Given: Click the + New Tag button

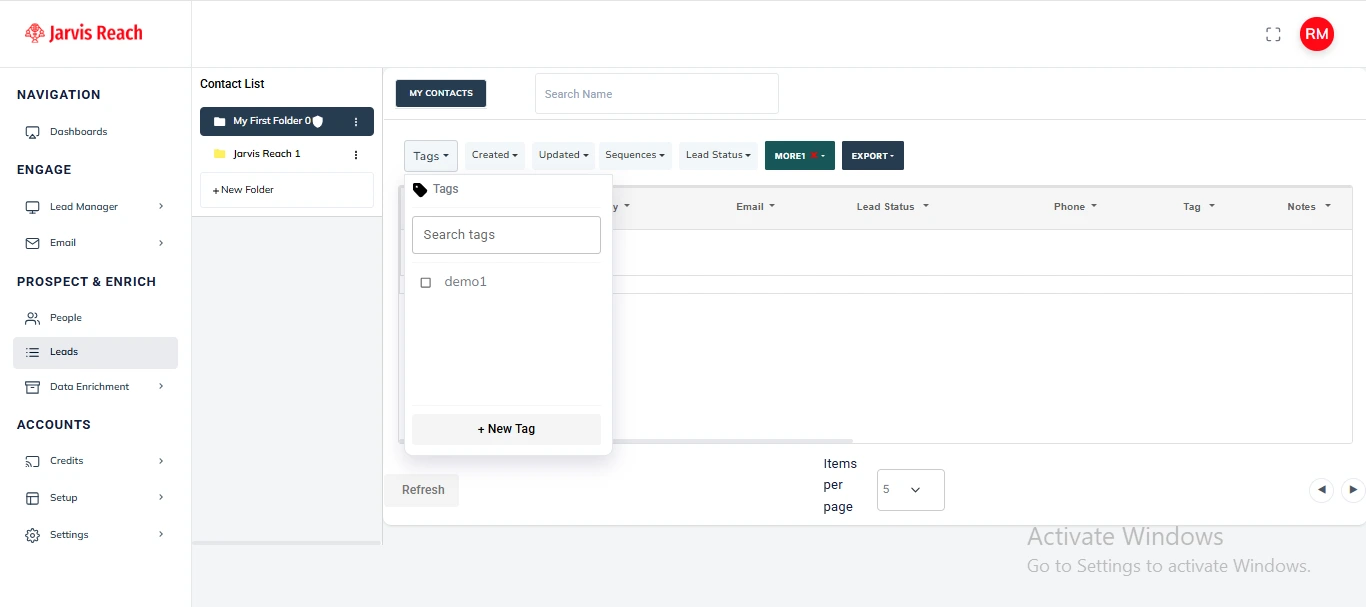Looking at the screenshot, I should pyautogui.click(x=506, y=429).
